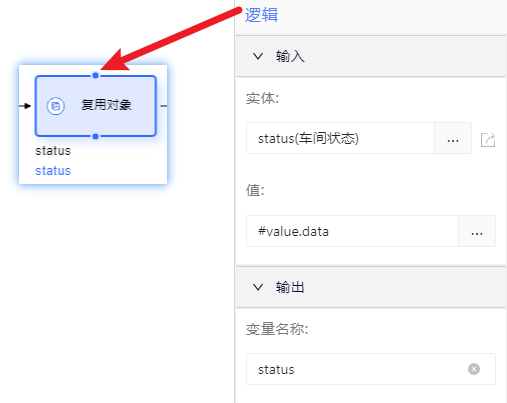Screen dimensions: 507x403
Task: Click the output connector right of 复用对象
Action: pyautogui.click(x=164, y=106)
